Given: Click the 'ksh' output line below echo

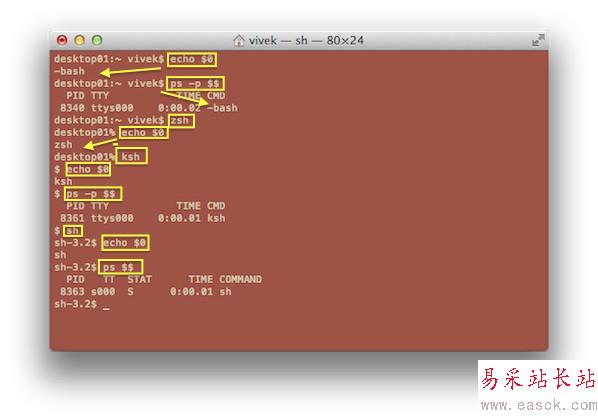Looking at the screenshot, I should [63, 182].
